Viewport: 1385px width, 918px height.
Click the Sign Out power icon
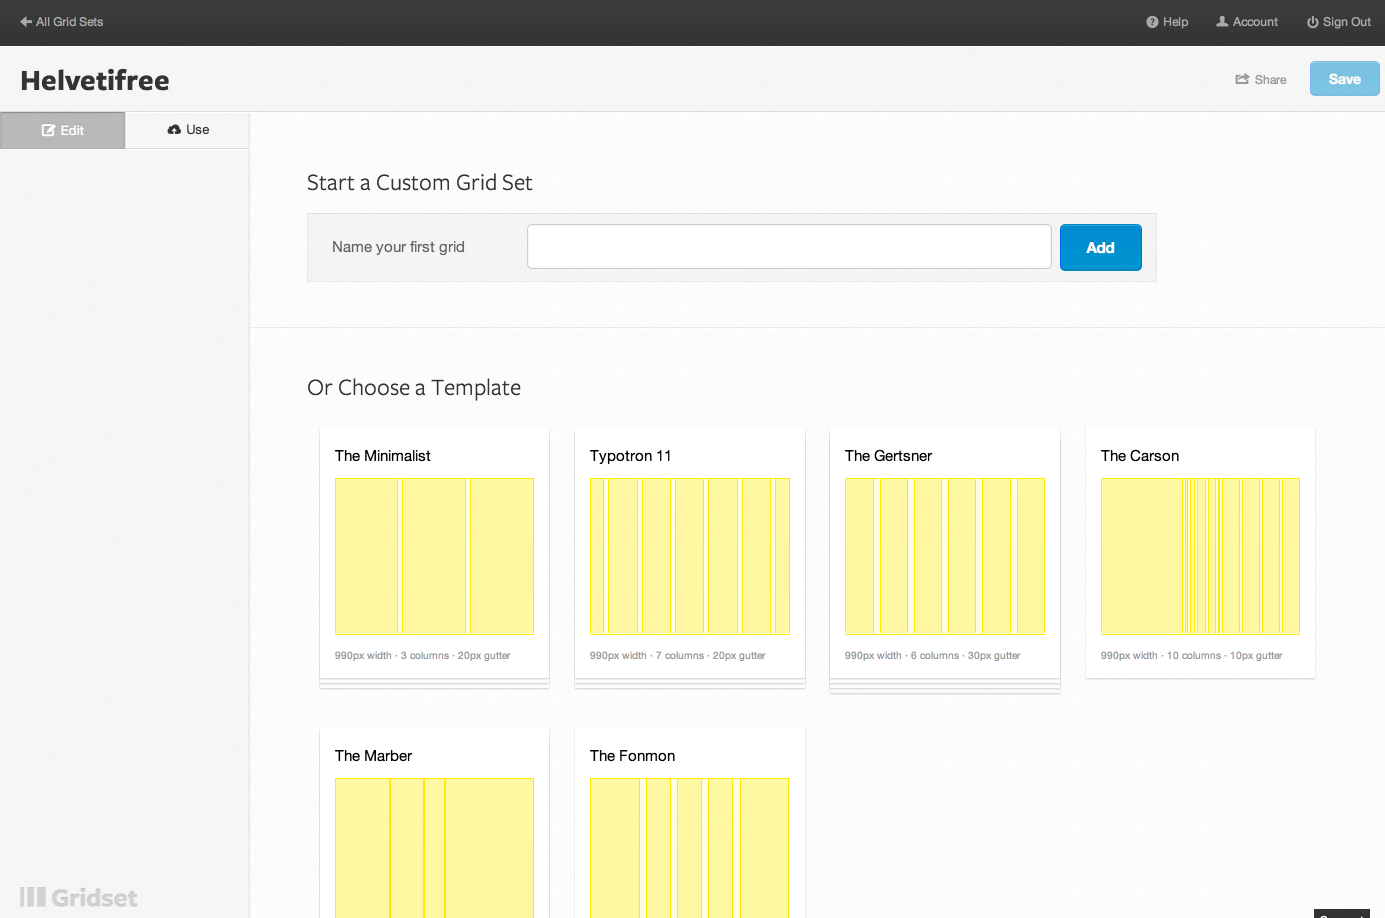(1312, 22)
